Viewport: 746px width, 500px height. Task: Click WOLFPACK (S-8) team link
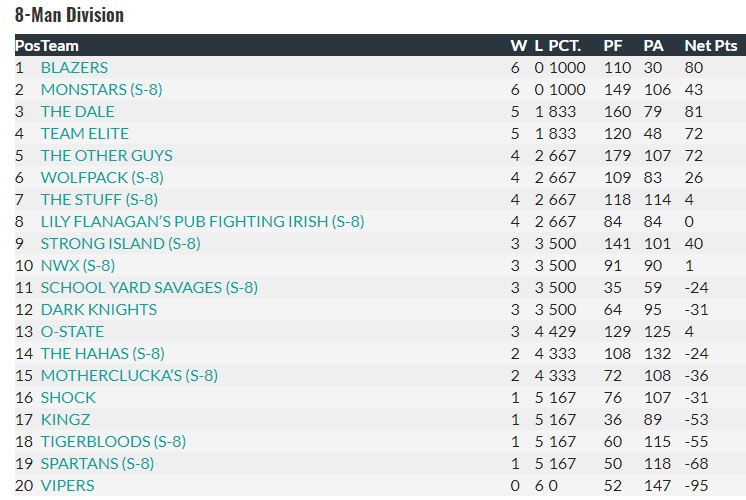point(102,177)
